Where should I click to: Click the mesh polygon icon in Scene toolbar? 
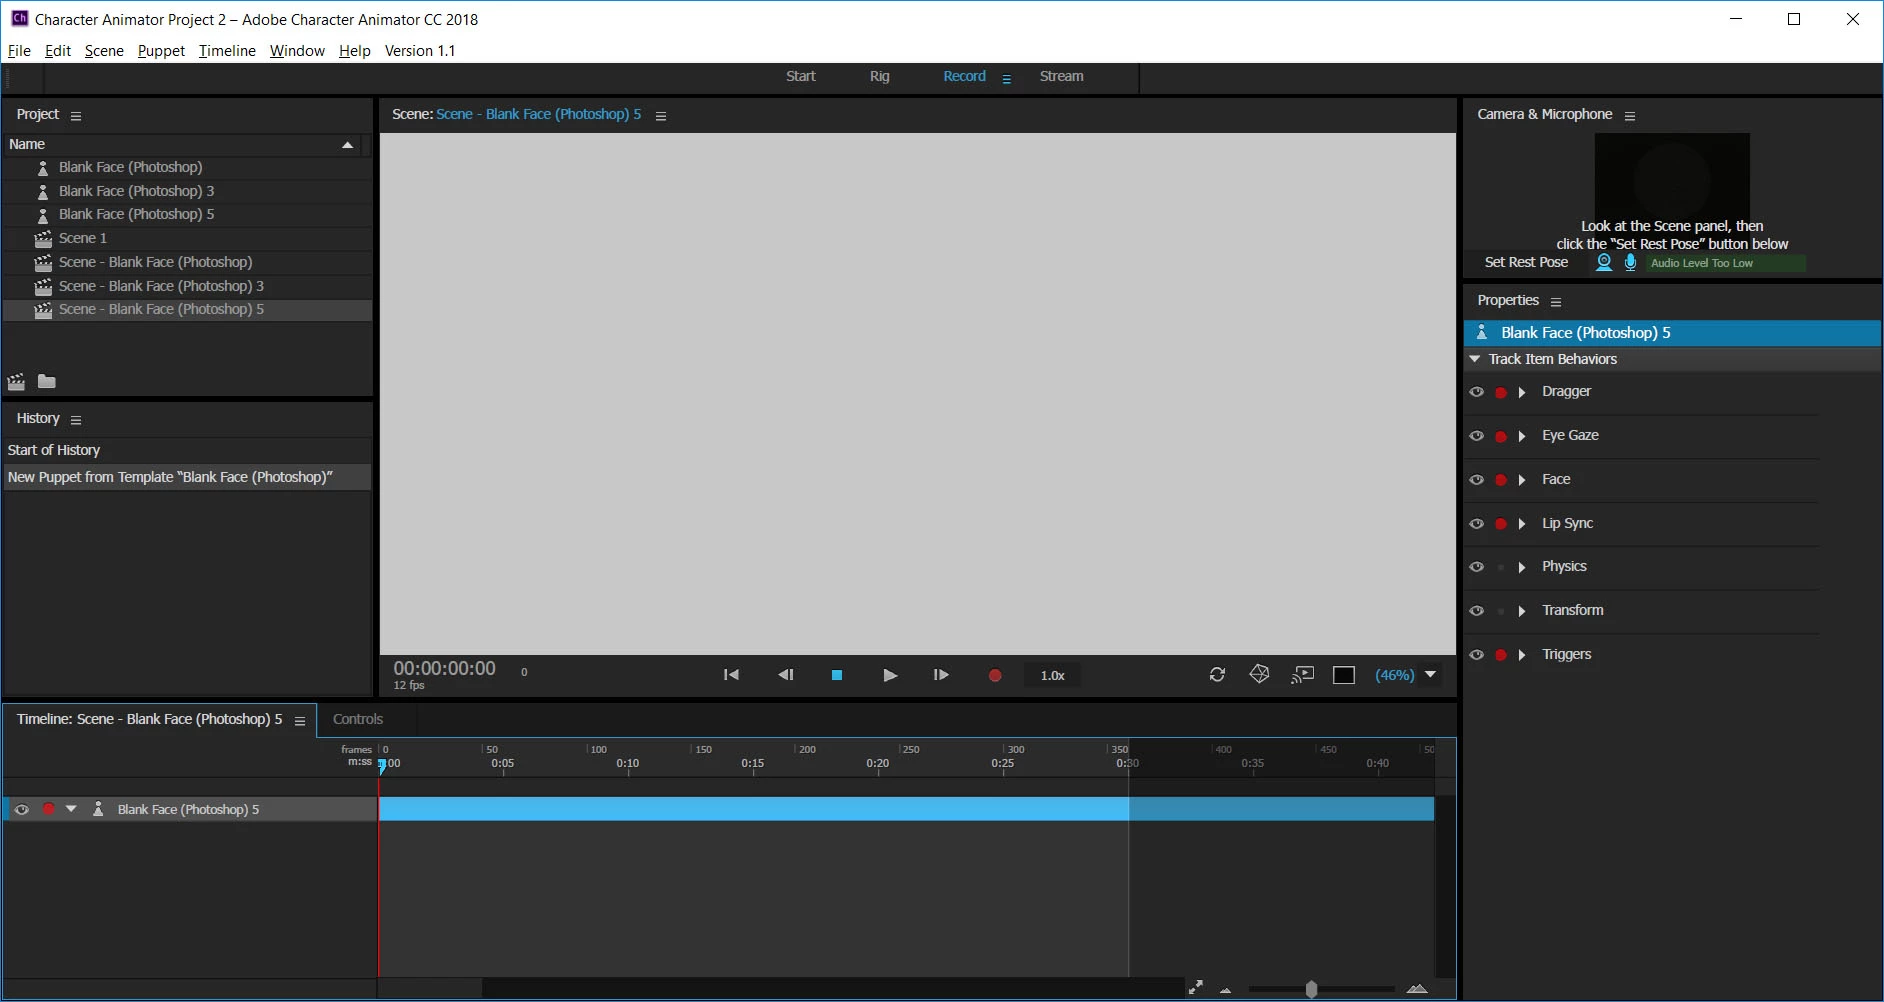(x=1260, y=675)
